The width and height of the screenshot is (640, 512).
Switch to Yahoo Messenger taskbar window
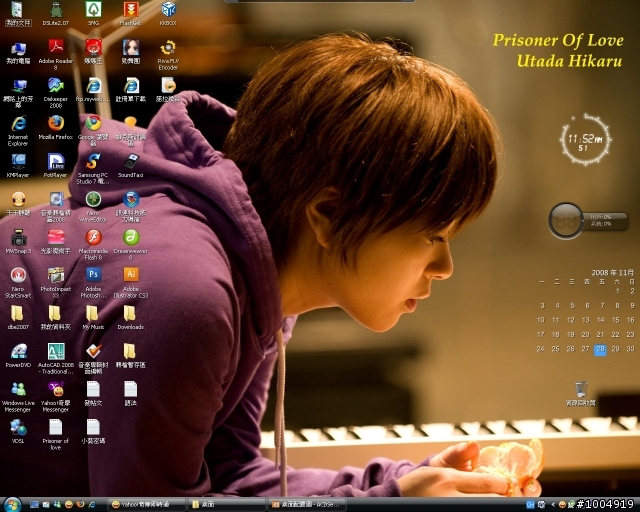point(146,505)
